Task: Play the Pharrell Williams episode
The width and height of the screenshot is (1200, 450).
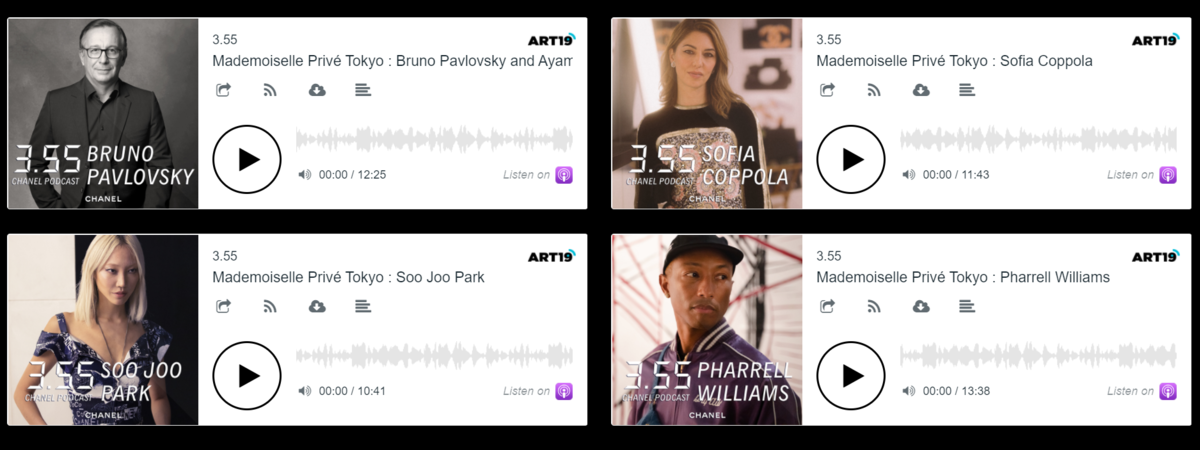Action: pos(851,375)
